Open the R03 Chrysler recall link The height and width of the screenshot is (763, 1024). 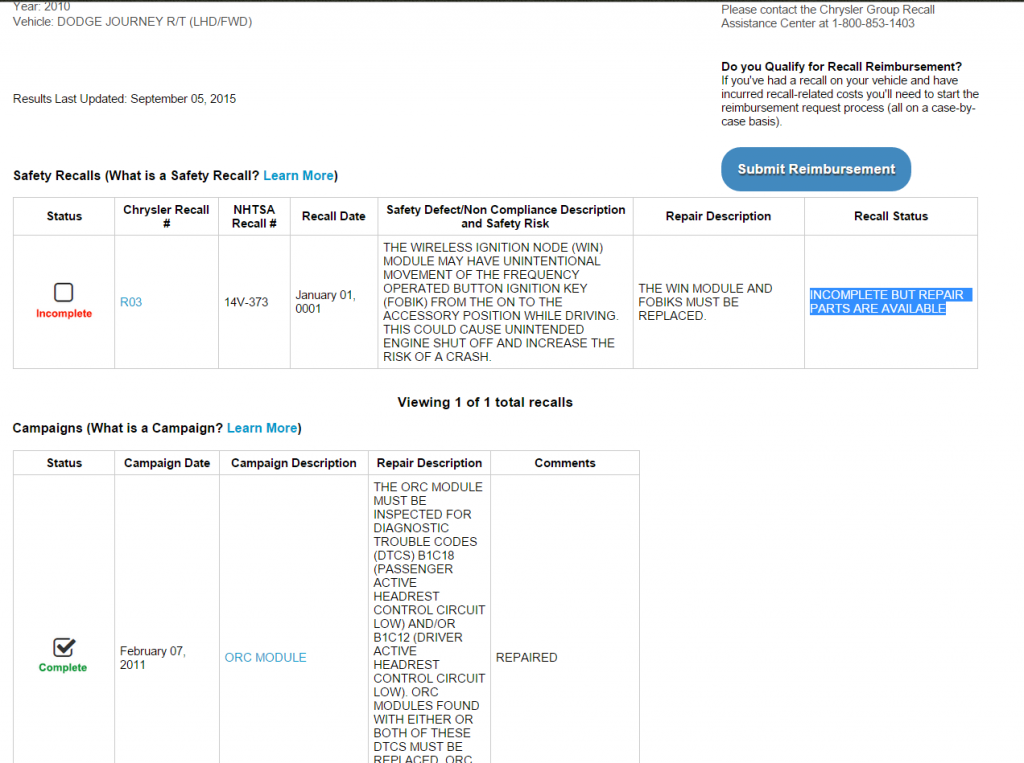pos(131,302)
